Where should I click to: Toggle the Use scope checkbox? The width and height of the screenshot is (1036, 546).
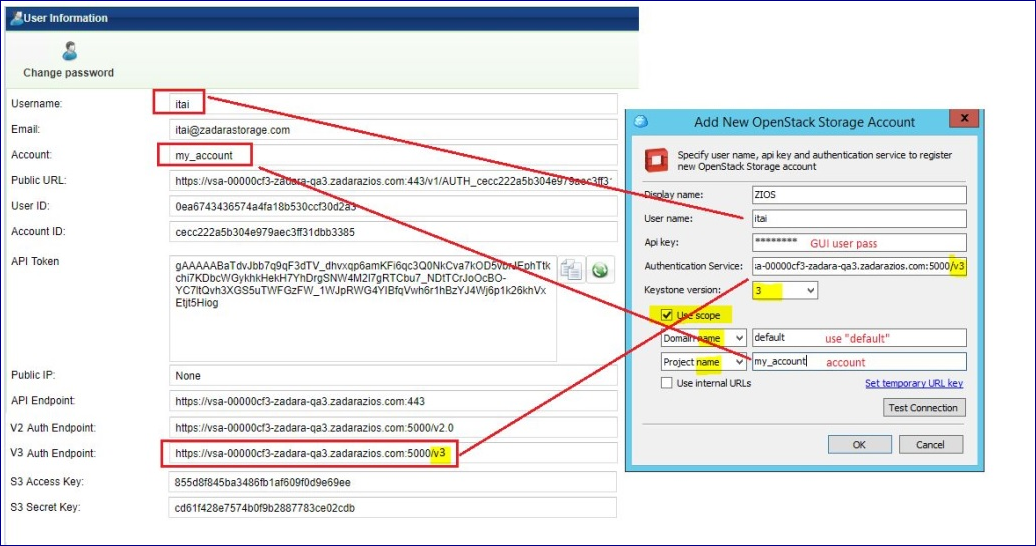(667, 315)
